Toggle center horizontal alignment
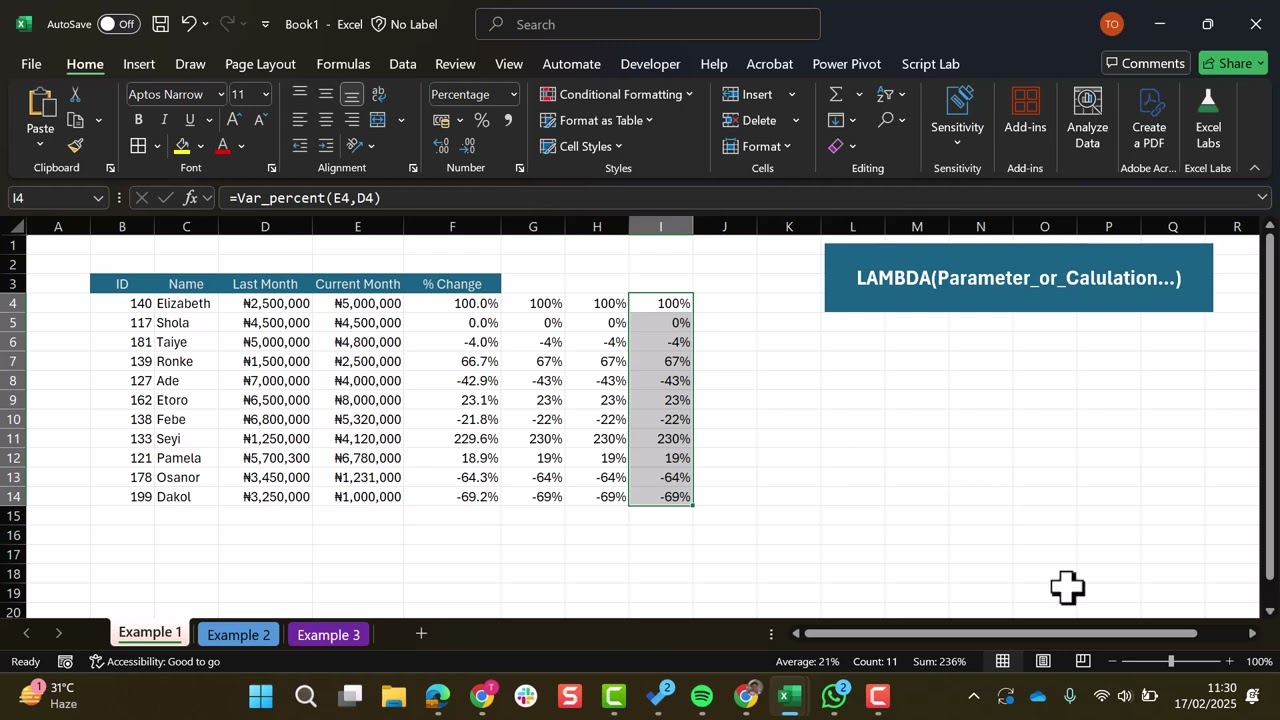 pyautogui.click(x=326, y=120)
